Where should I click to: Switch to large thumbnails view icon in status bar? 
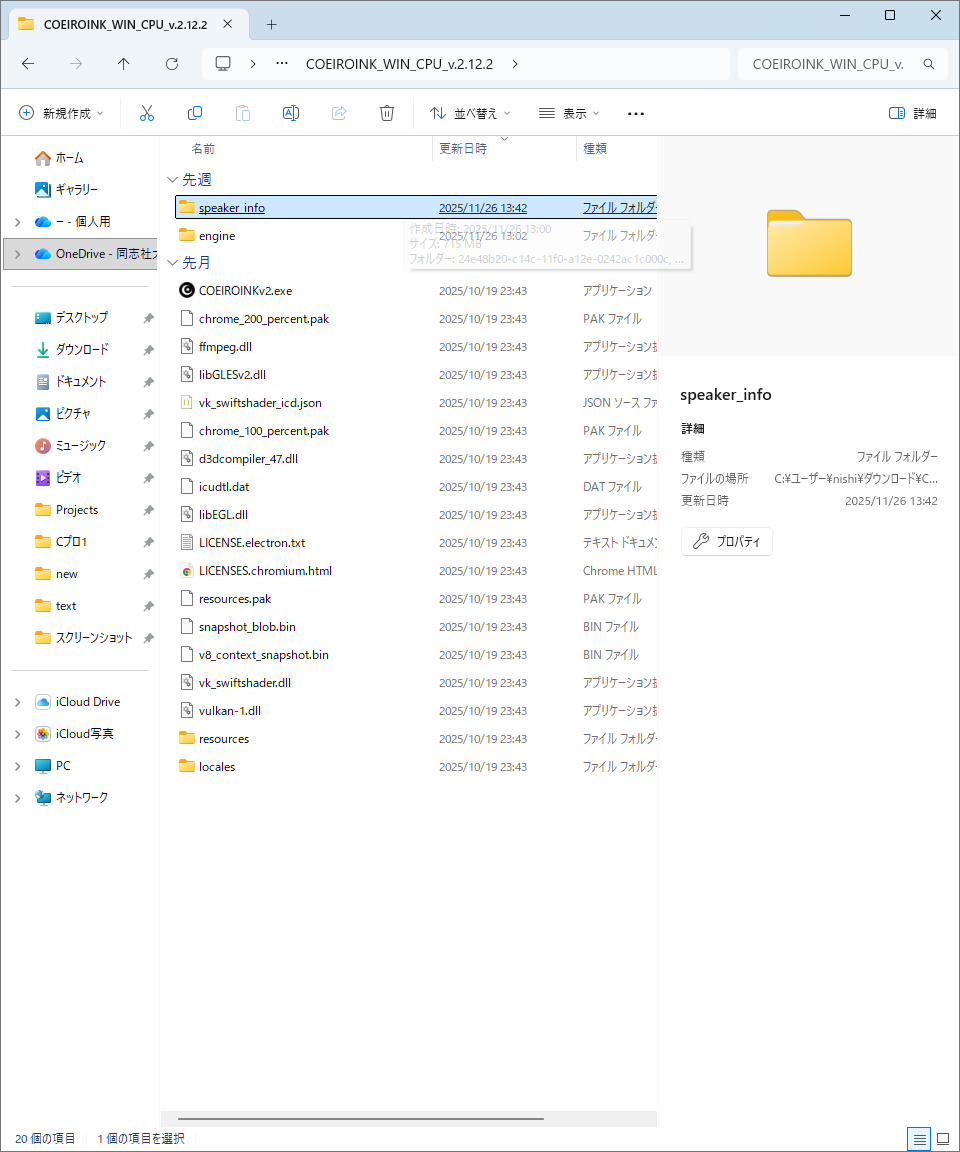tap(943, 1139)
